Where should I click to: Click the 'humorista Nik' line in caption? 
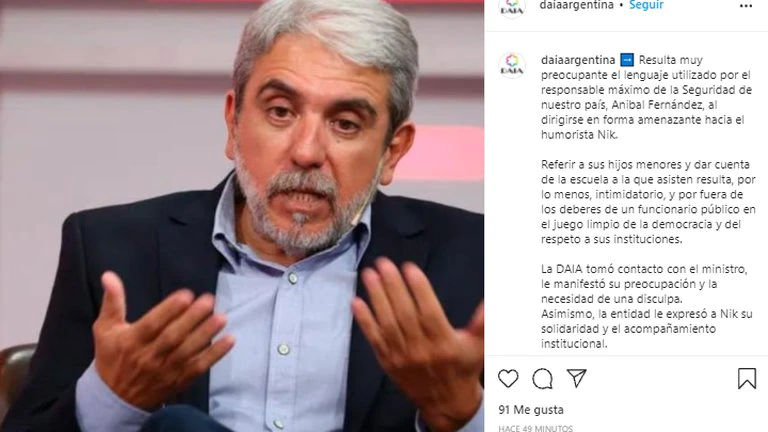pyautogui.click(x=579, y=135)
